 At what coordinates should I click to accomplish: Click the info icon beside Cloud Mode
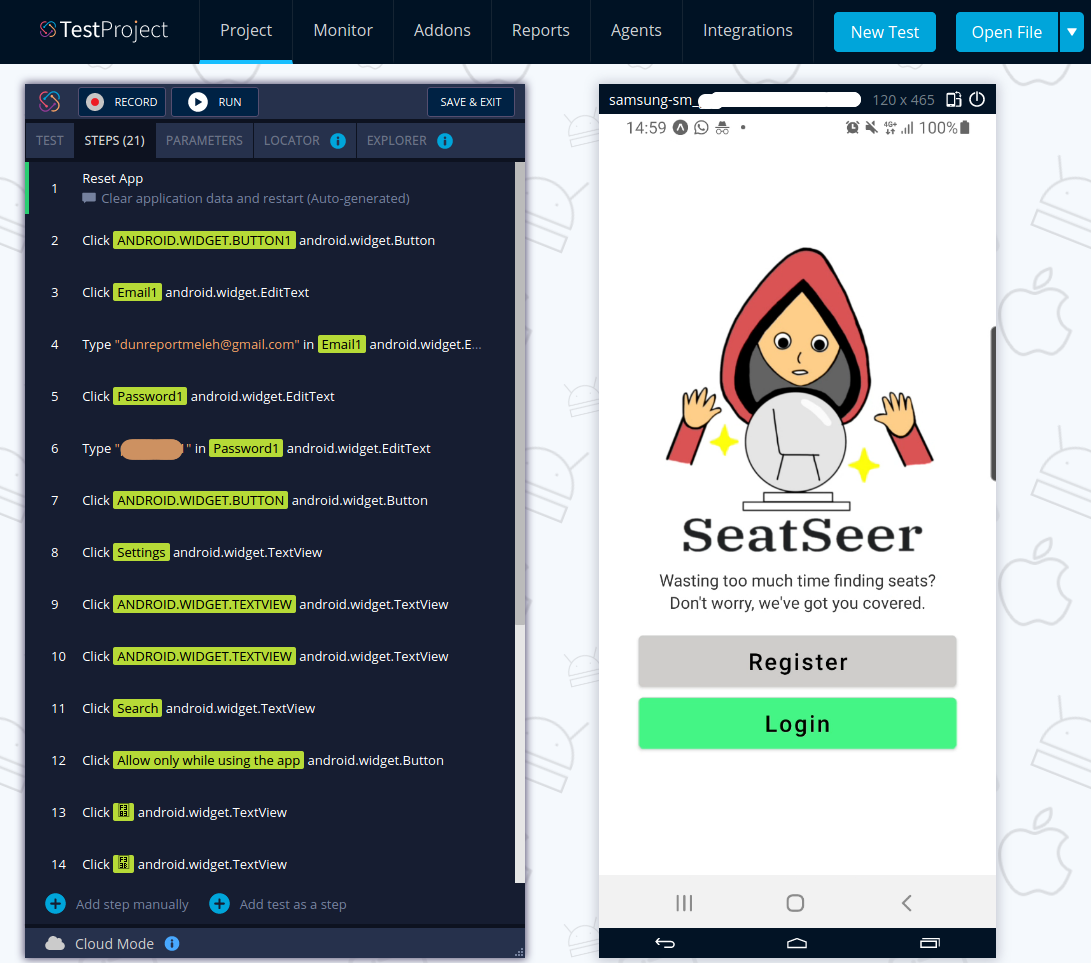[x=171, y=943]
